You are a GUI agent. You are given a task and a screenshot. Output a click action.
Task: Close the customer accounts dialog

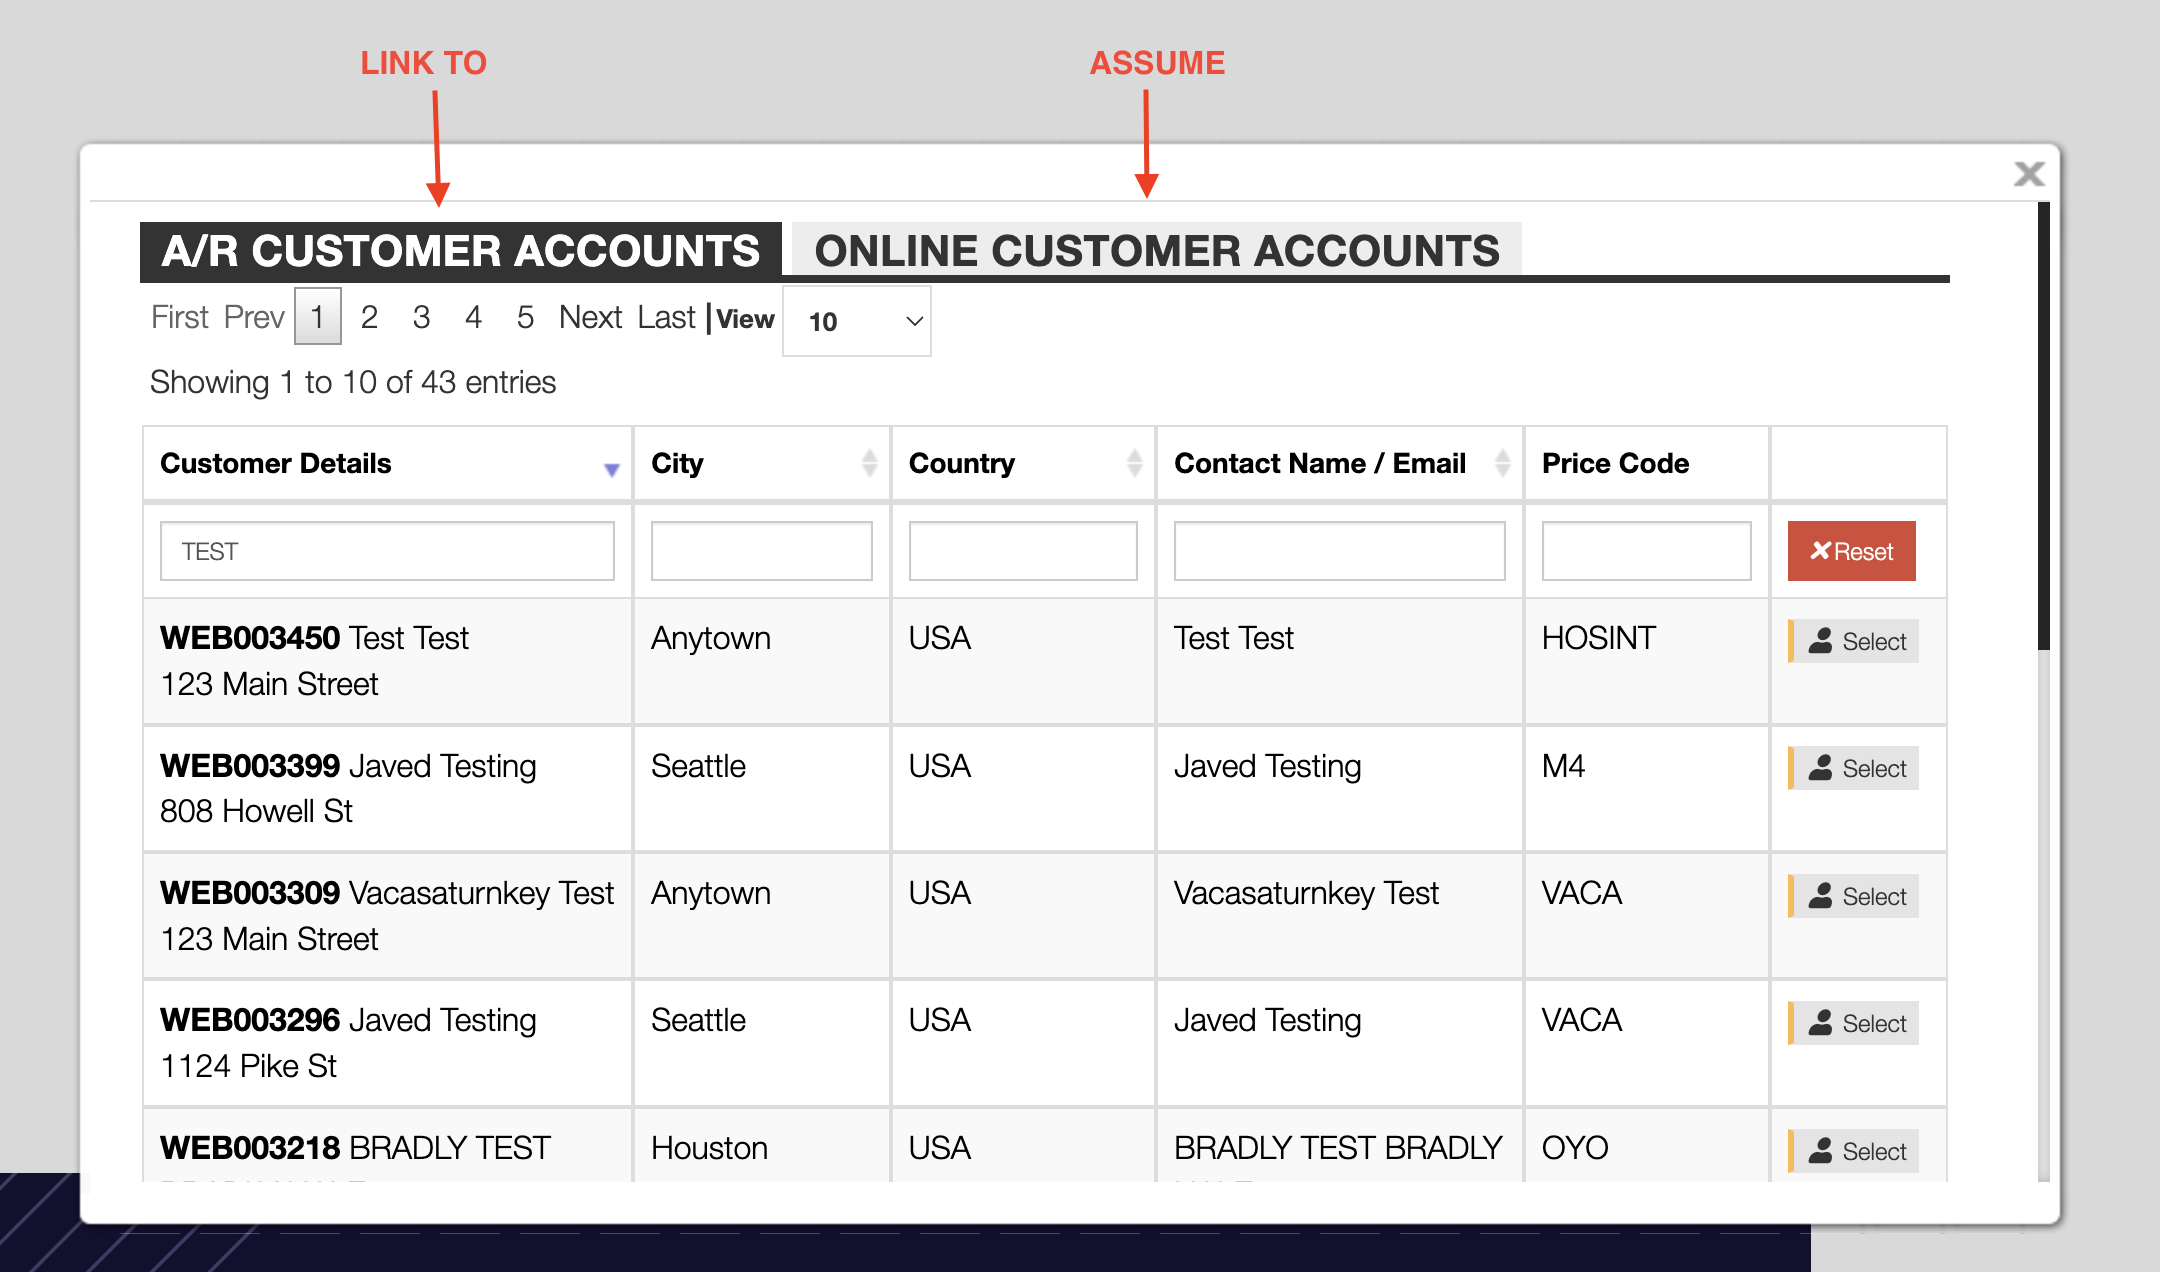tap(2028, 174)
